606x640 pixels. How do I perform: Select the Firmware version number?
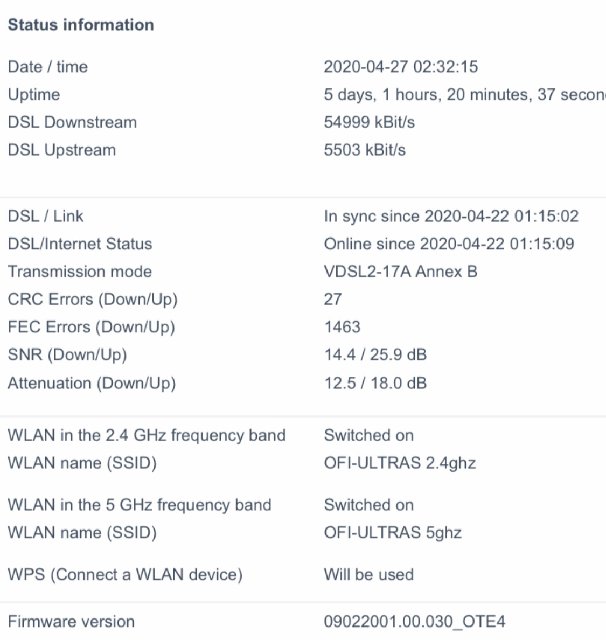[x=415, y=622]
